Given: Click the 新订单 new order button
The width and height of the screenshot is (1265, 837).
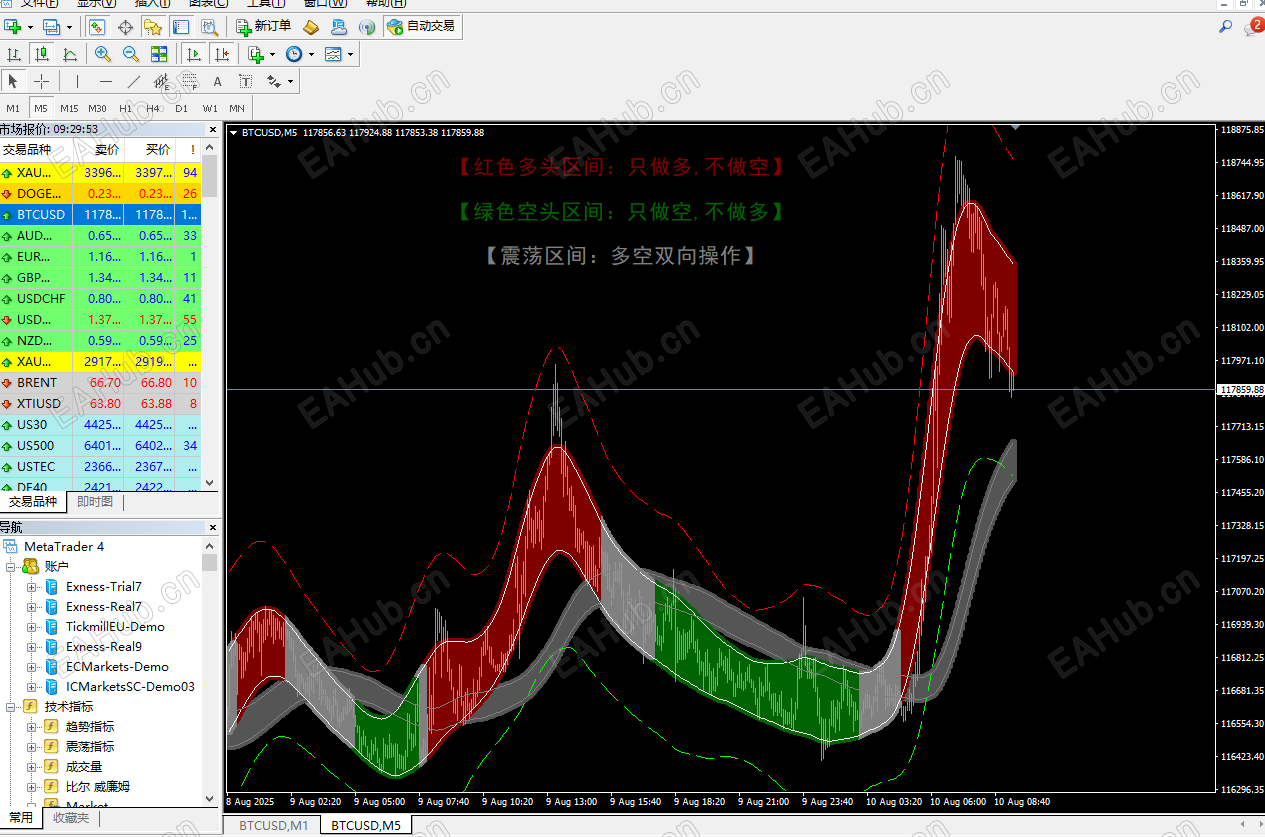Looking at the screenshot, I should (264, 26).
